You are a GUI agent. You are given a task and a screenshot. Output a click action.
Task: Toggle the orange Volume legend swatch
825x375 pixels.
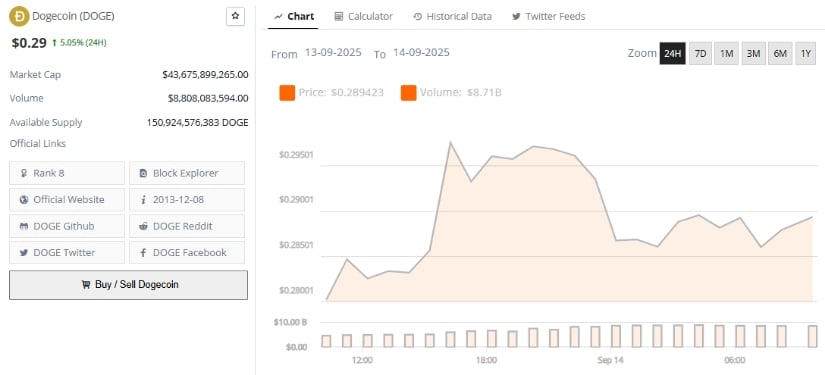pos(408,93)
